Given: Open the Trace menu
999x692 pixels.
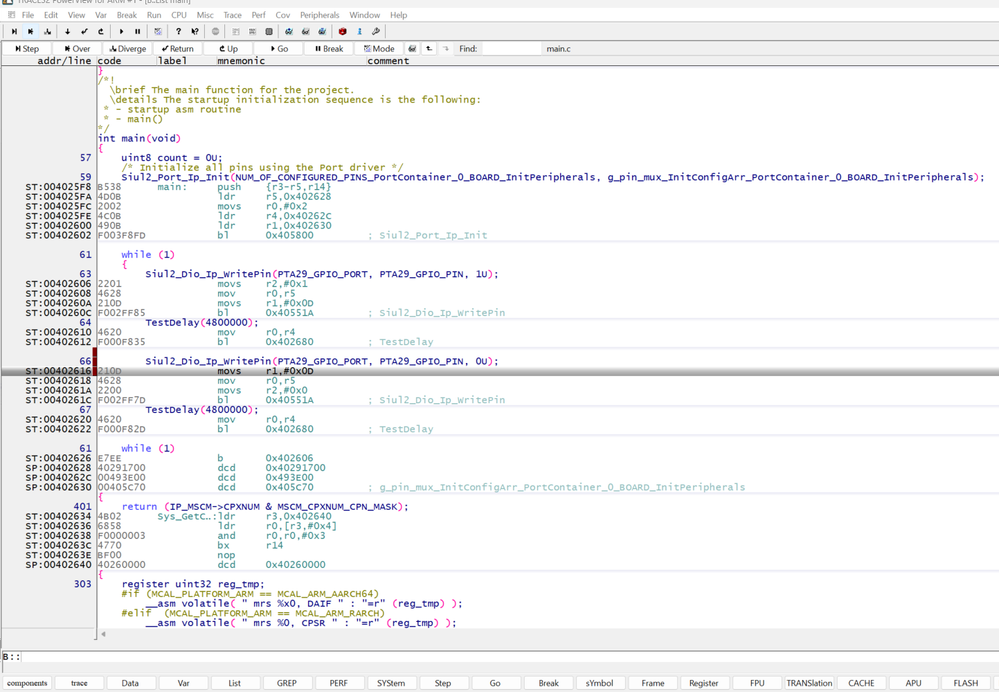Looking at the screenshot, I should (x=232, y=15).
